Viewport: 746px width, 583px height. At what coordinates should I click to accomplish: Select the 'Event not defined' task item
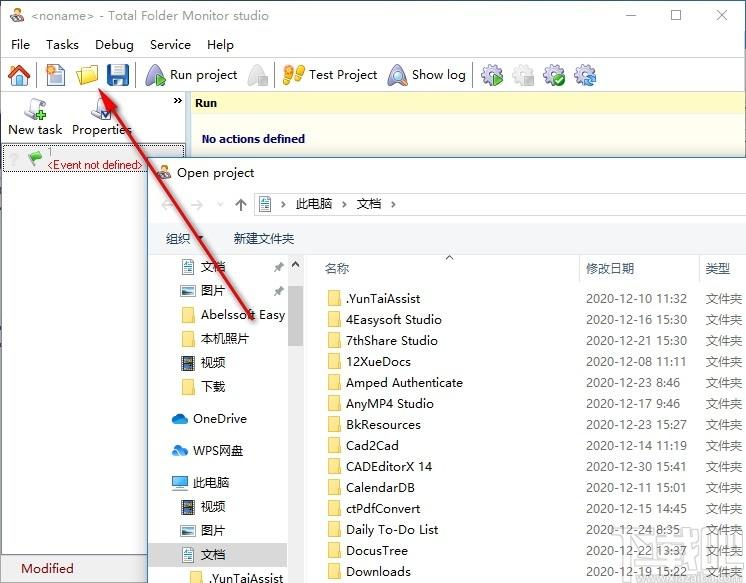[94, 165]
